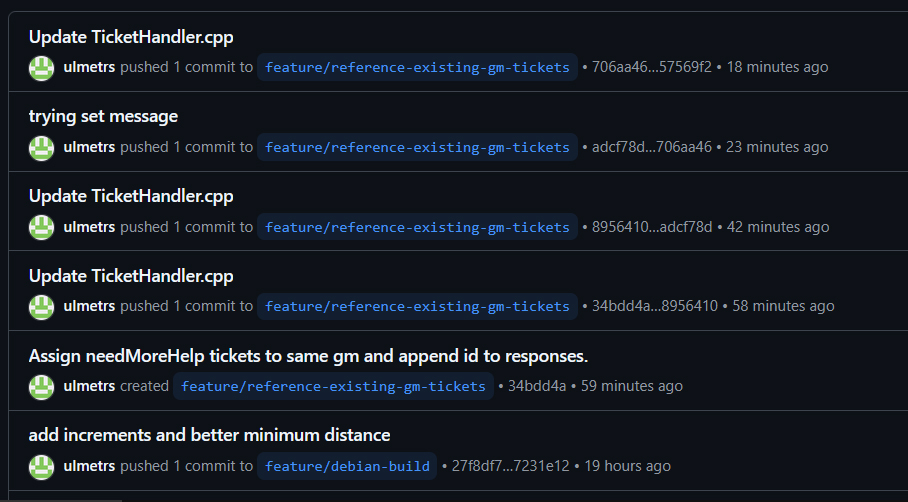This screenshot has width=908, height=502.
Task: Click ulmetrs avatar in 59 minutes ago row
Action: 42,387
